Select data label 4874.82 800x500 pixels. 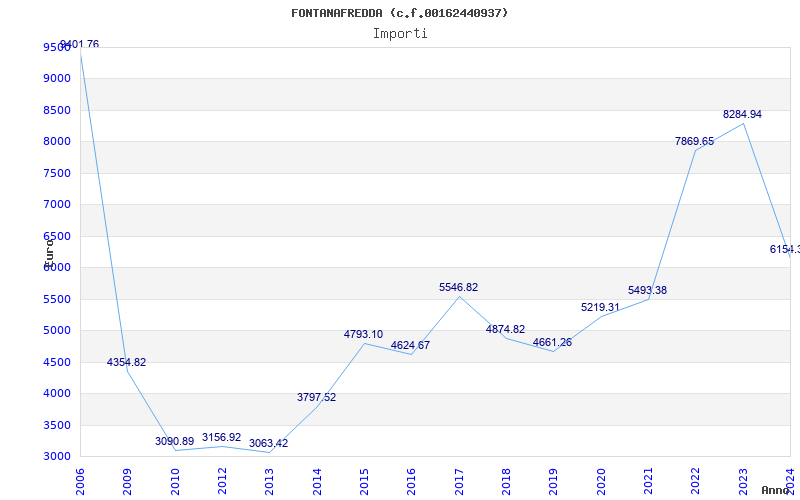click(505, 329)
